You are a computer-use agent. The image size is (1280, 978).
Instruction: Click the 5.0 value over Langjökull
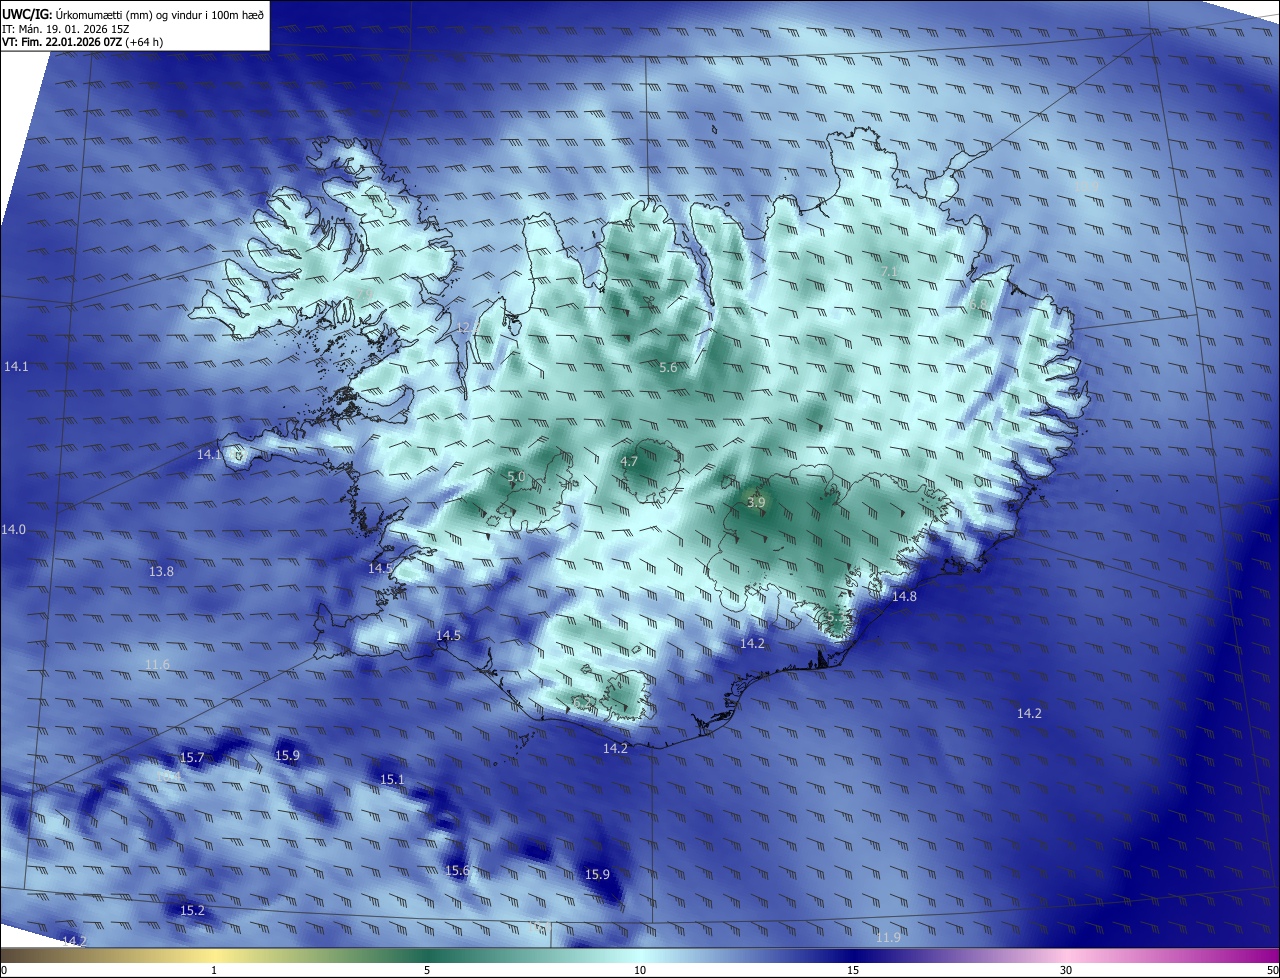[516, 477]
